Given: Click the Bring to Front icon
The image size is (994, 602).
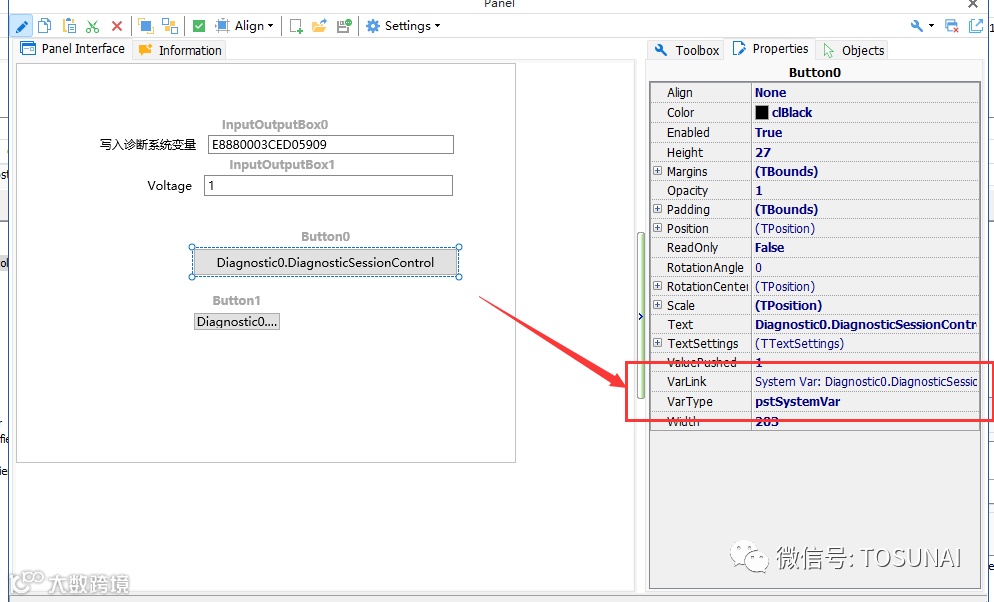Looking at the screenshot, I should tap(146, 26).
